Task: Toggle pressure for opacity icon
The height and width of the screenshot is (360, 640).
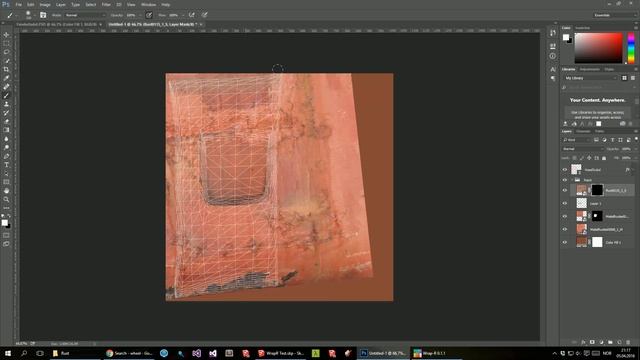Action: (x=149, y=15)
